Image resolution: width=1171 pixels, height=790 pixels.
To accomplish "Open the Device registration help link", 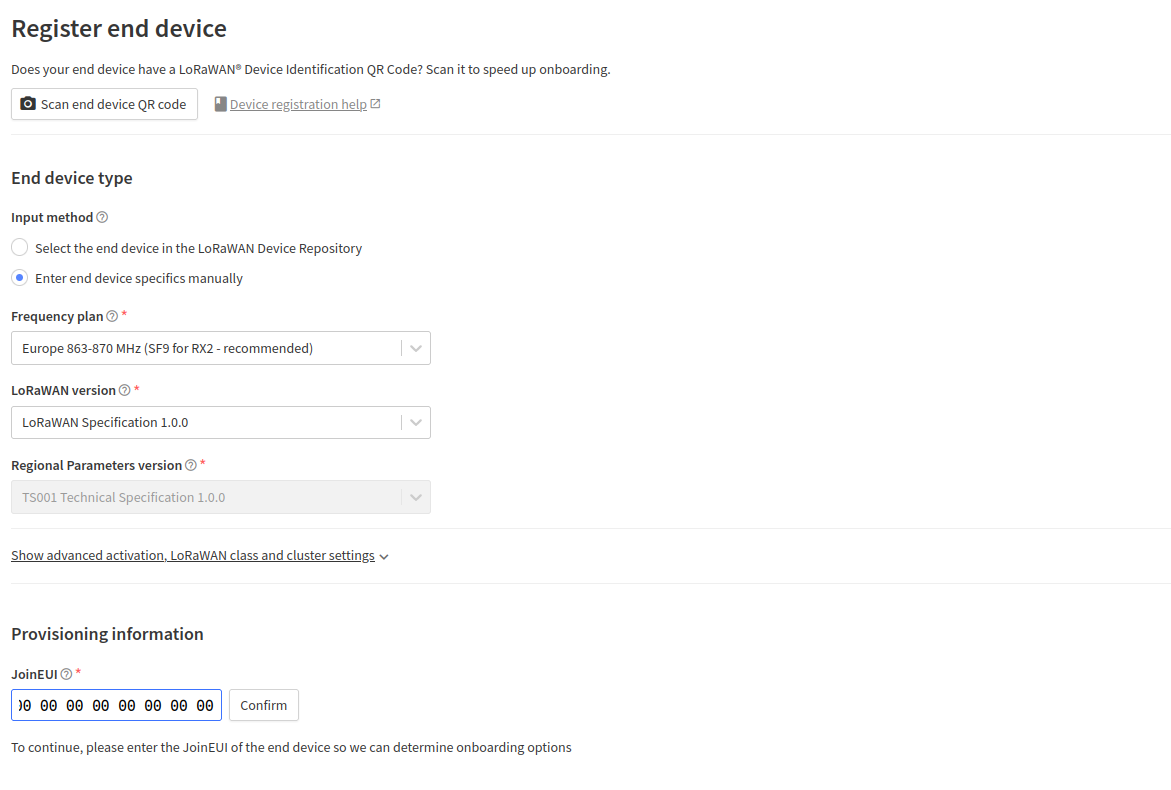I will tap(298, 105).
